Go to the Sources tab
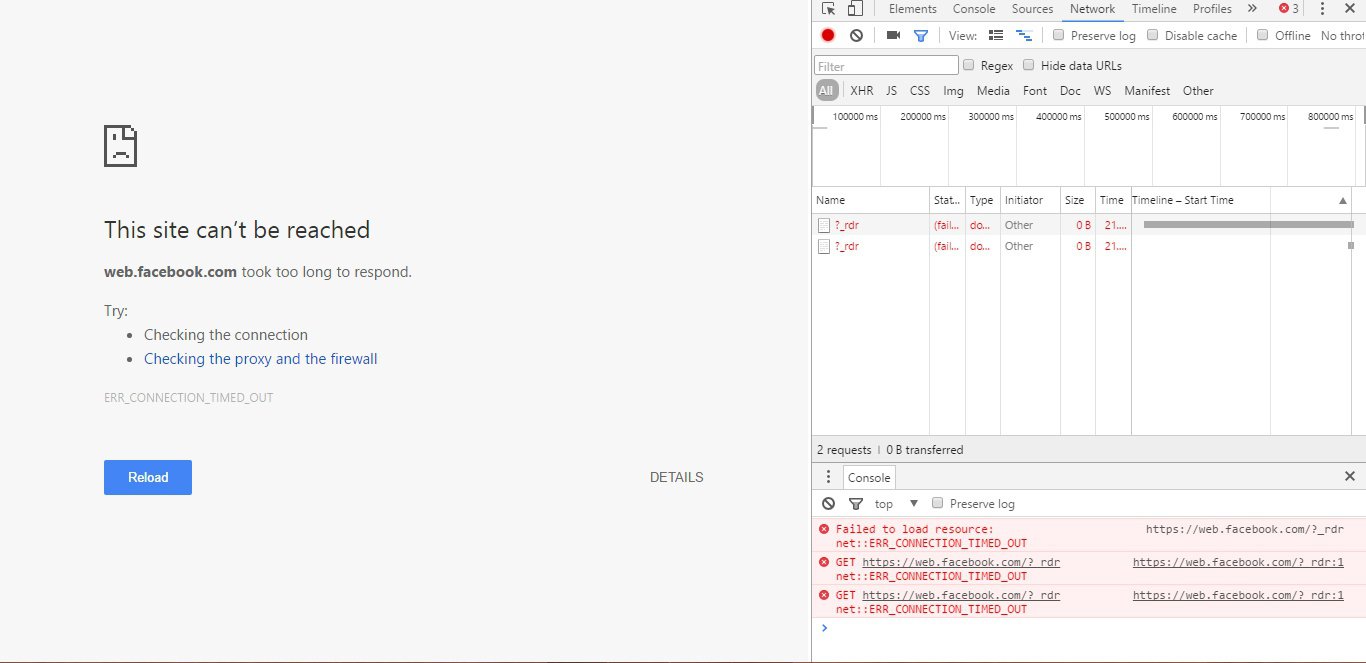 tap(1032, 9)
